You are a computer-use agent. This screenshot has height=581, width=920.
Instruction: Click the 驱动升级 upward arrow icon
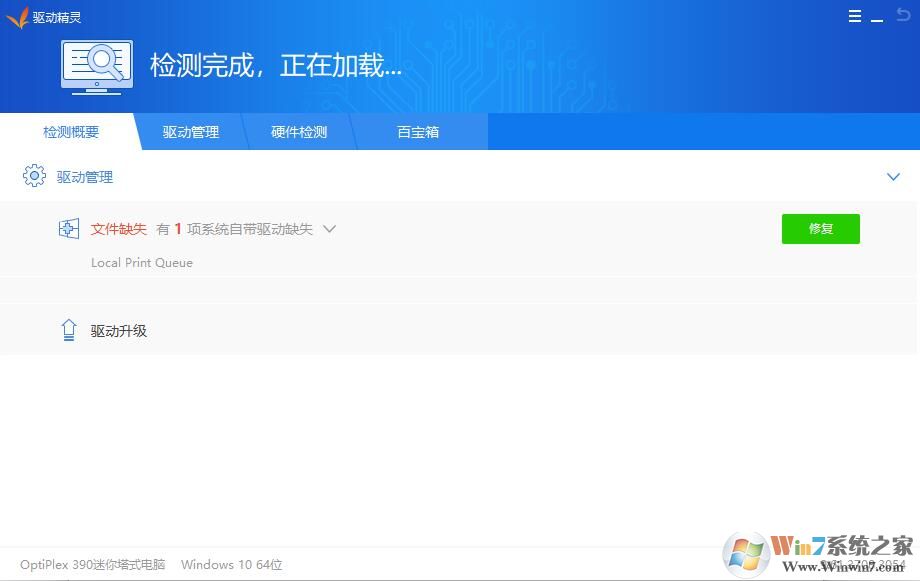point(68,330)
